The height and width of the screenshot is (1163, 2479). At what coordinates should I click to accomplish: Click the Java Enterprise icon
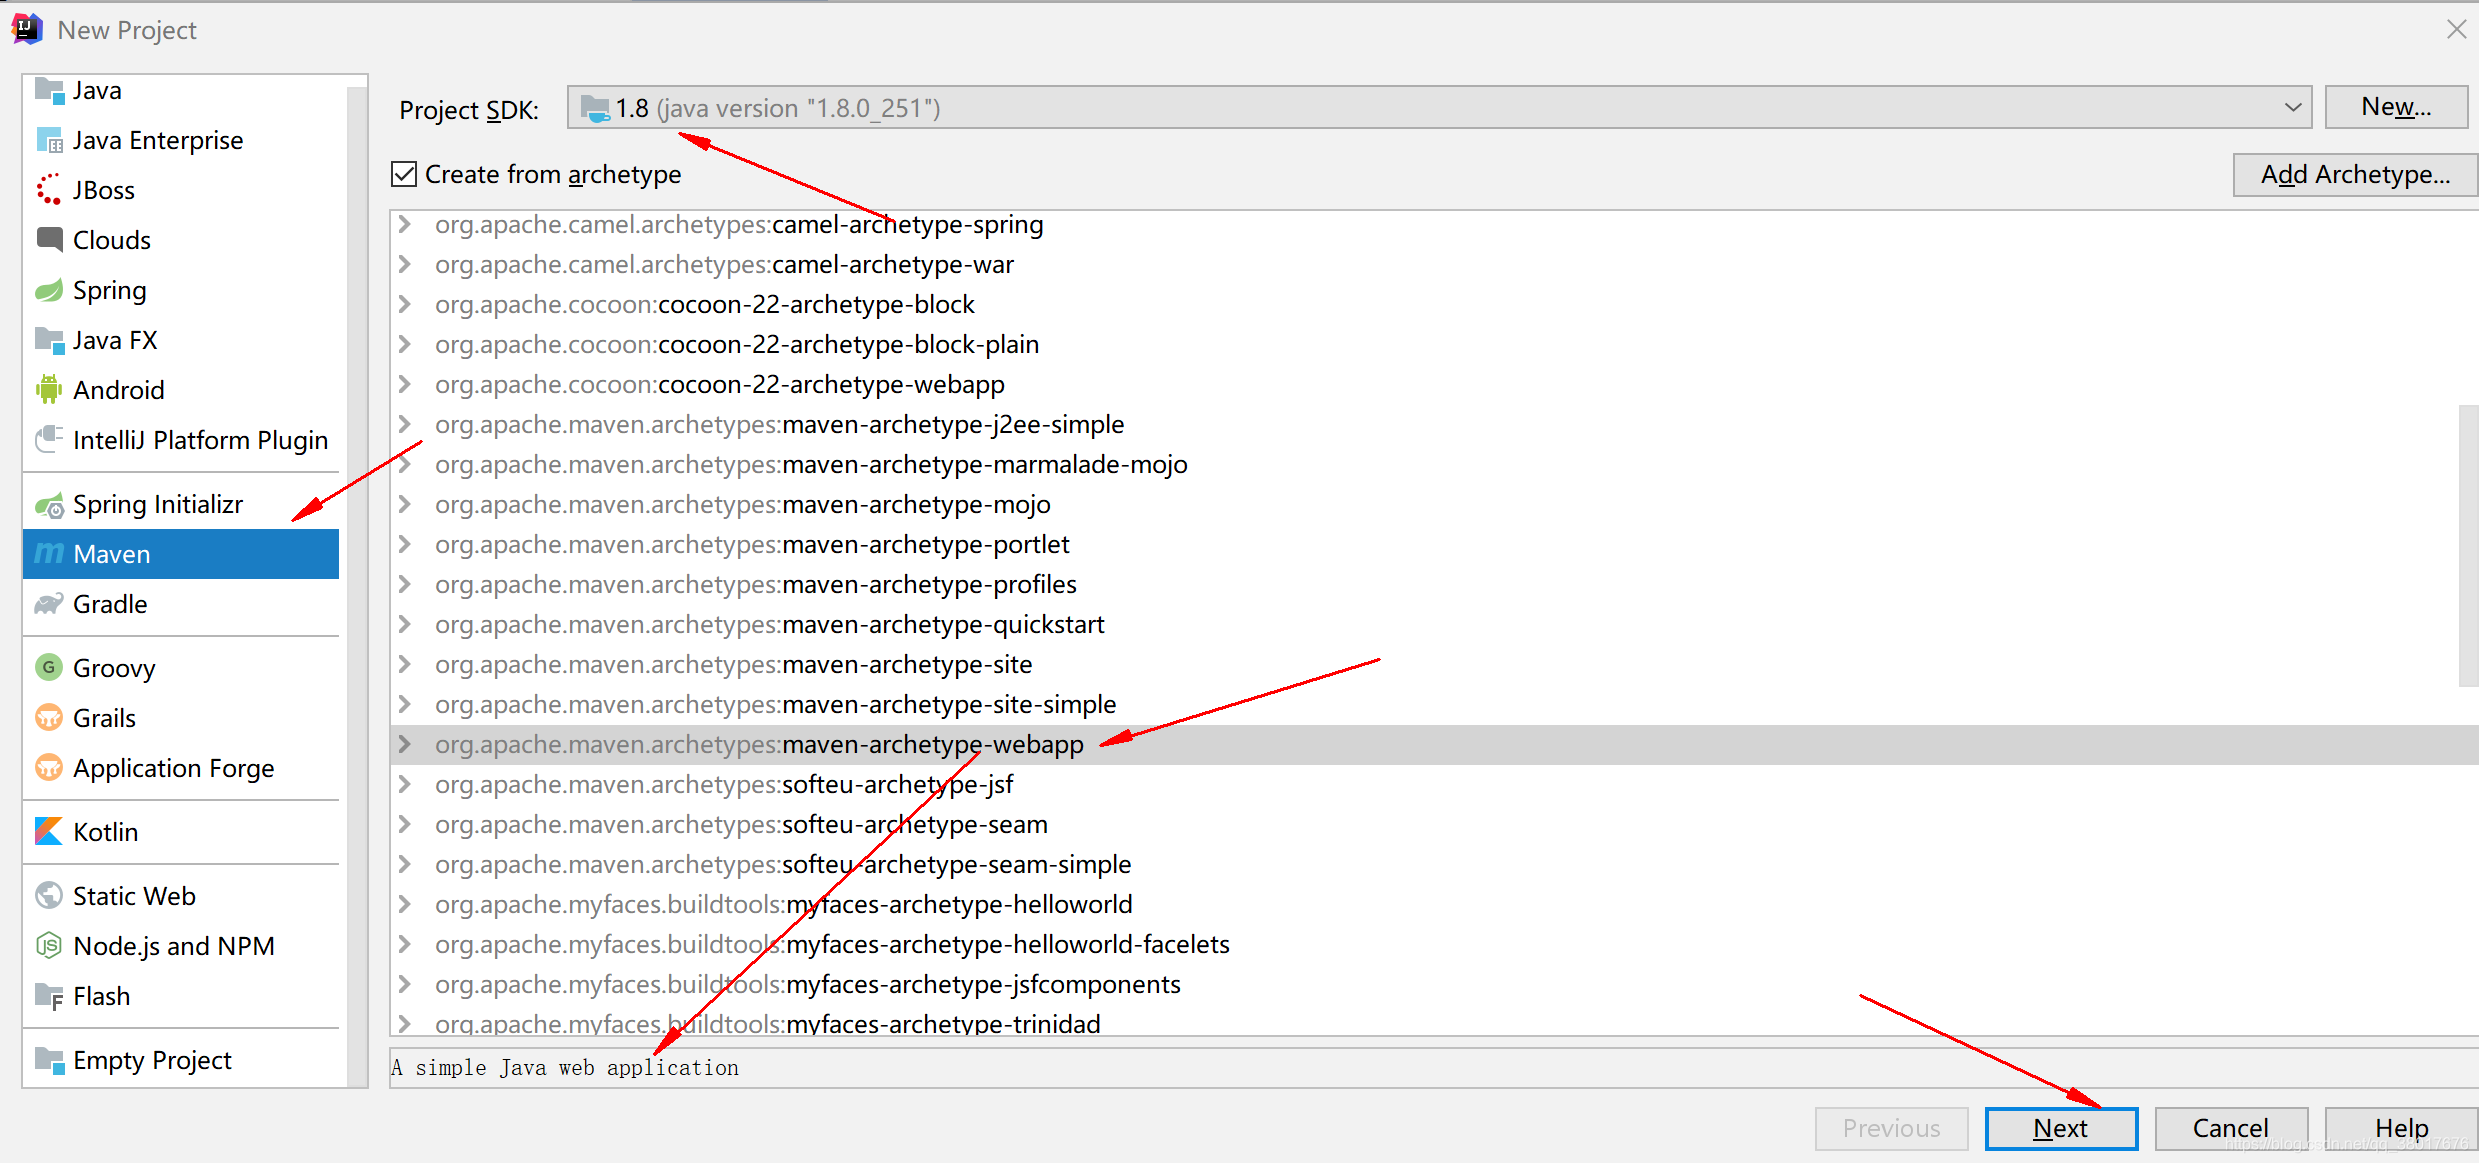click(x=49, y=141)
